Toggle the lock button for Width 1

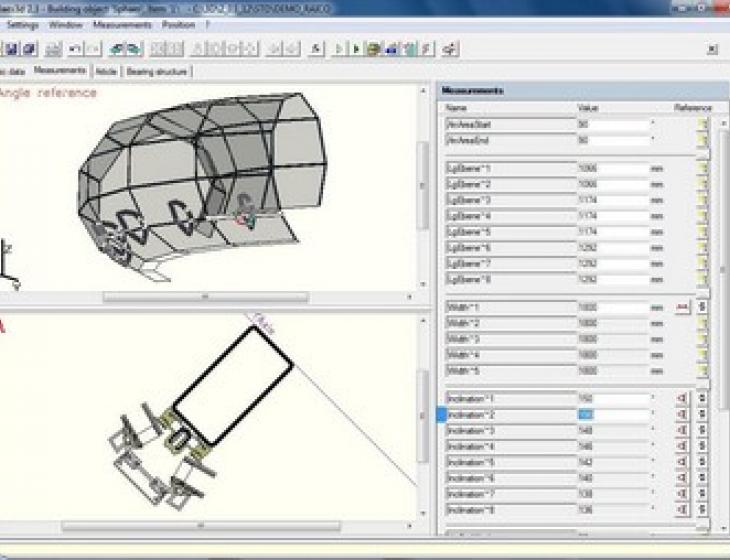(703, 307)
